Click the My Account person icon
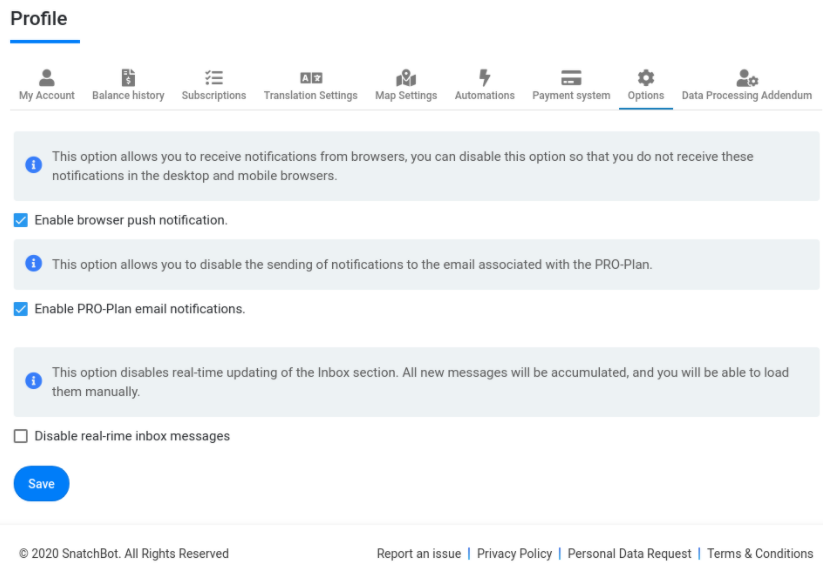The image size is (823, 566). [47, 78]
